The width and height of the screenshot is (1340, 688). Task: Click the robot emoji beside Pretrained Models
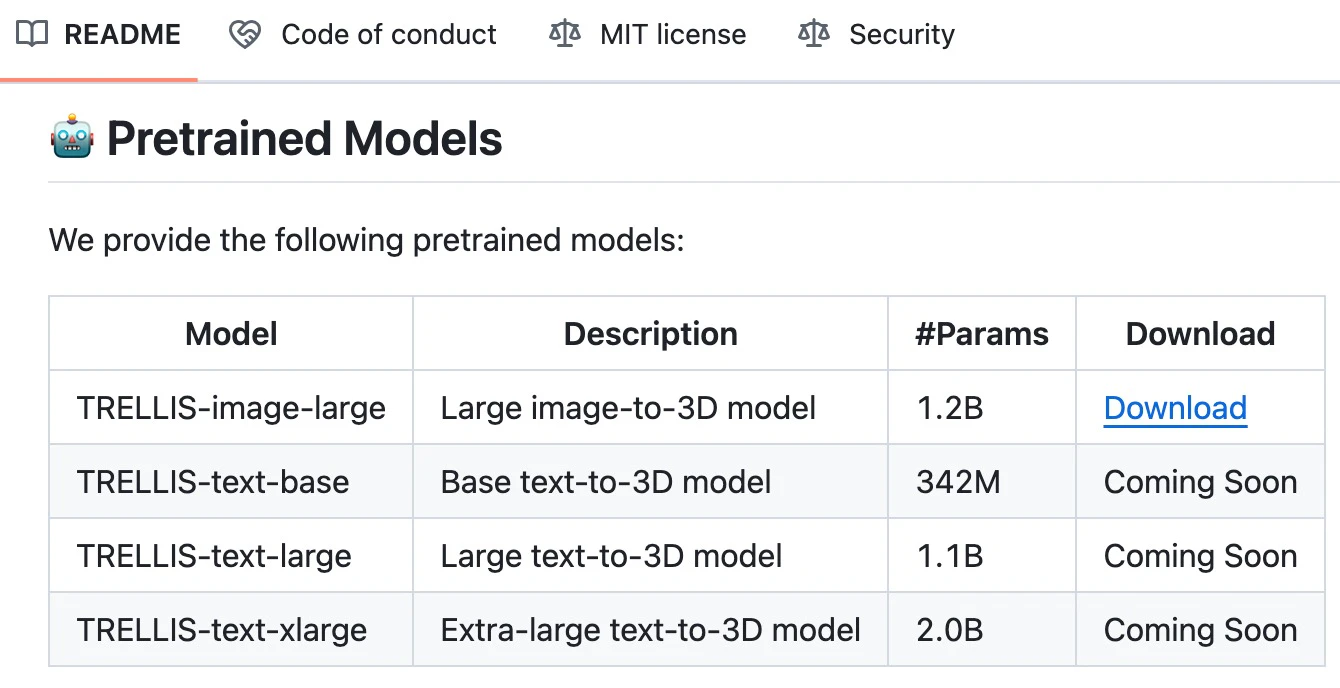tap(72, 137)
